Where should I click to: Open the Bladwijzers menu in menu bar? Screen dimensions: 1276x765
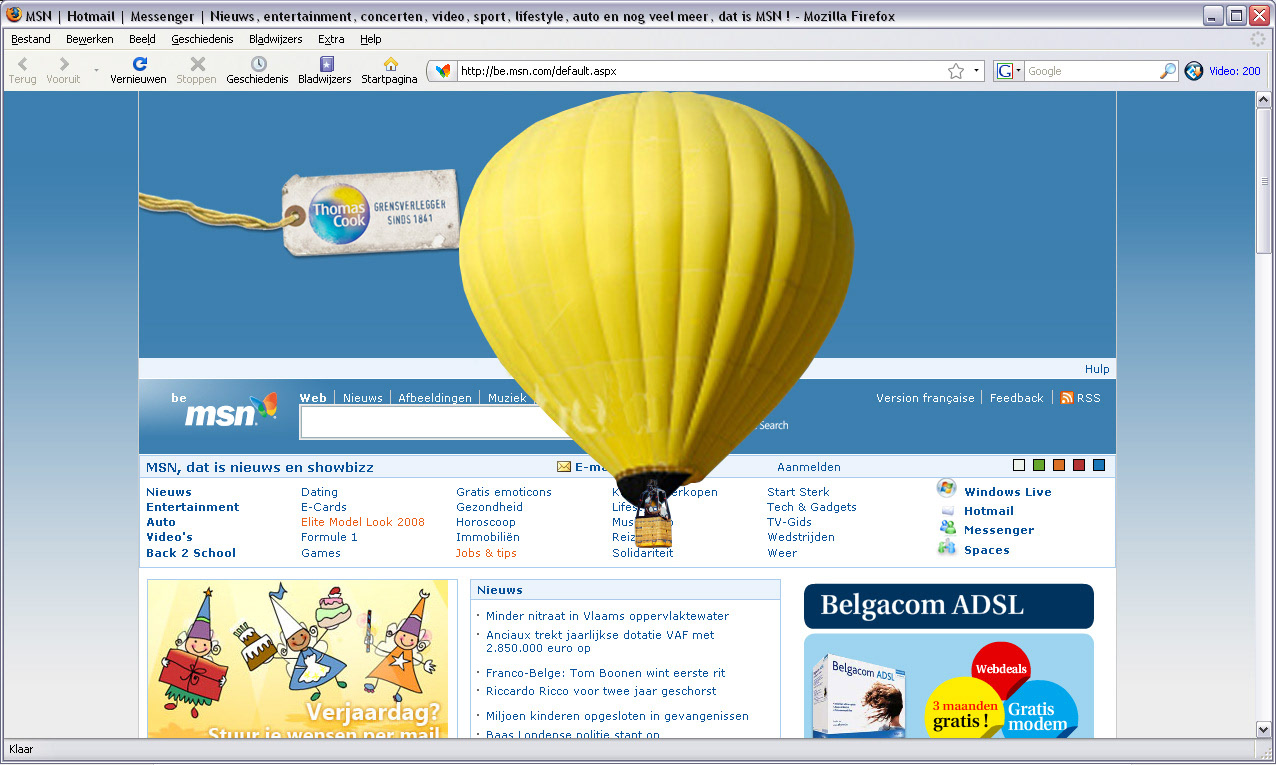tap(277, 39)
